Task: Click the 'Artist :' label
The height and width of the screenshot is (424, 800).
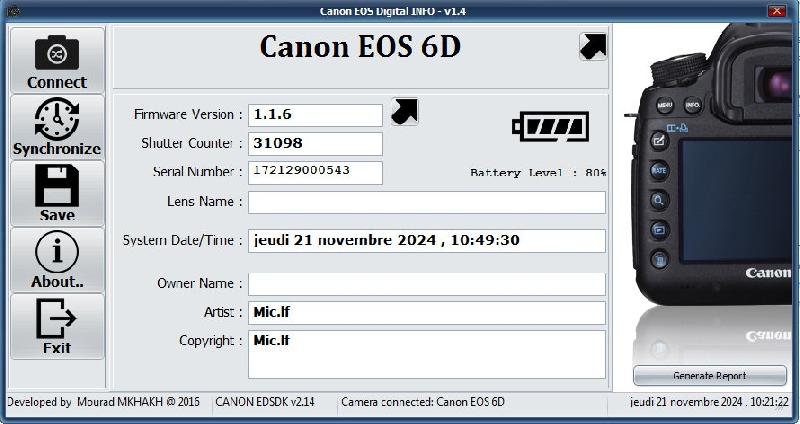Action: 223,312
